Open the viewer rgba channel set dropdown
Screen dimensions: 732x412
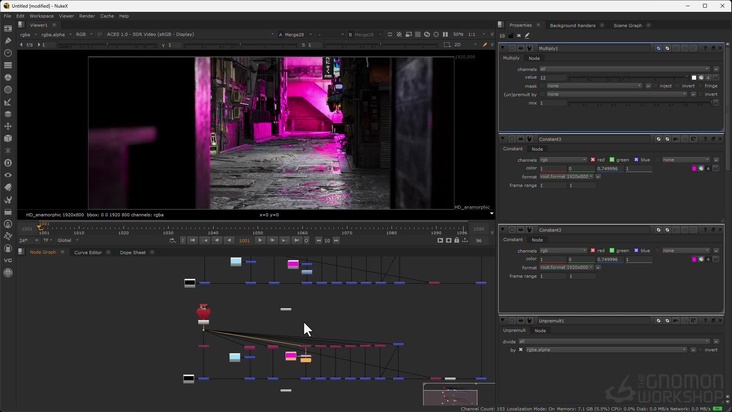pos(28,35)
